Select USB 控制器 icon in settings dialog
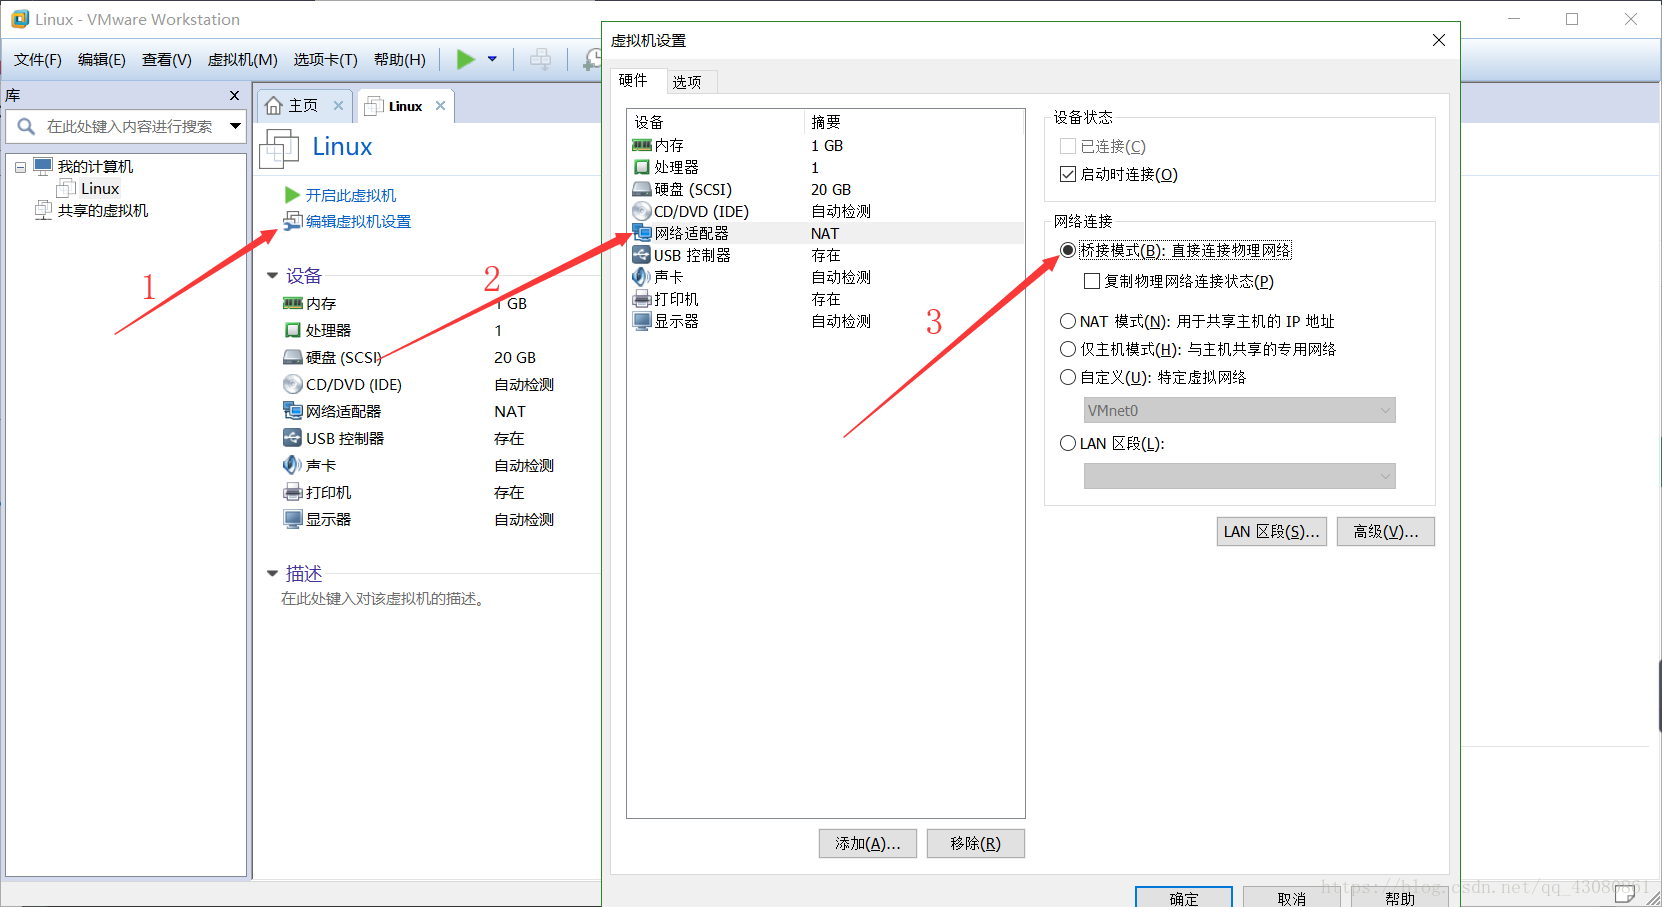 pyautogui.click(x=642, y=255)
